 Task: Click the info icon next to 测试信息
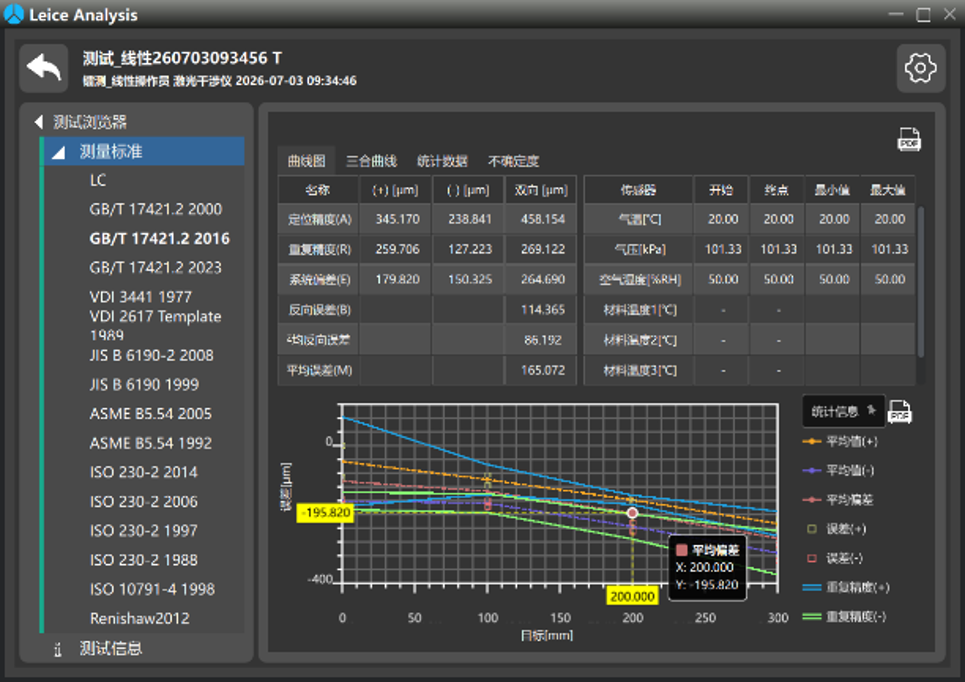[58, 649]
